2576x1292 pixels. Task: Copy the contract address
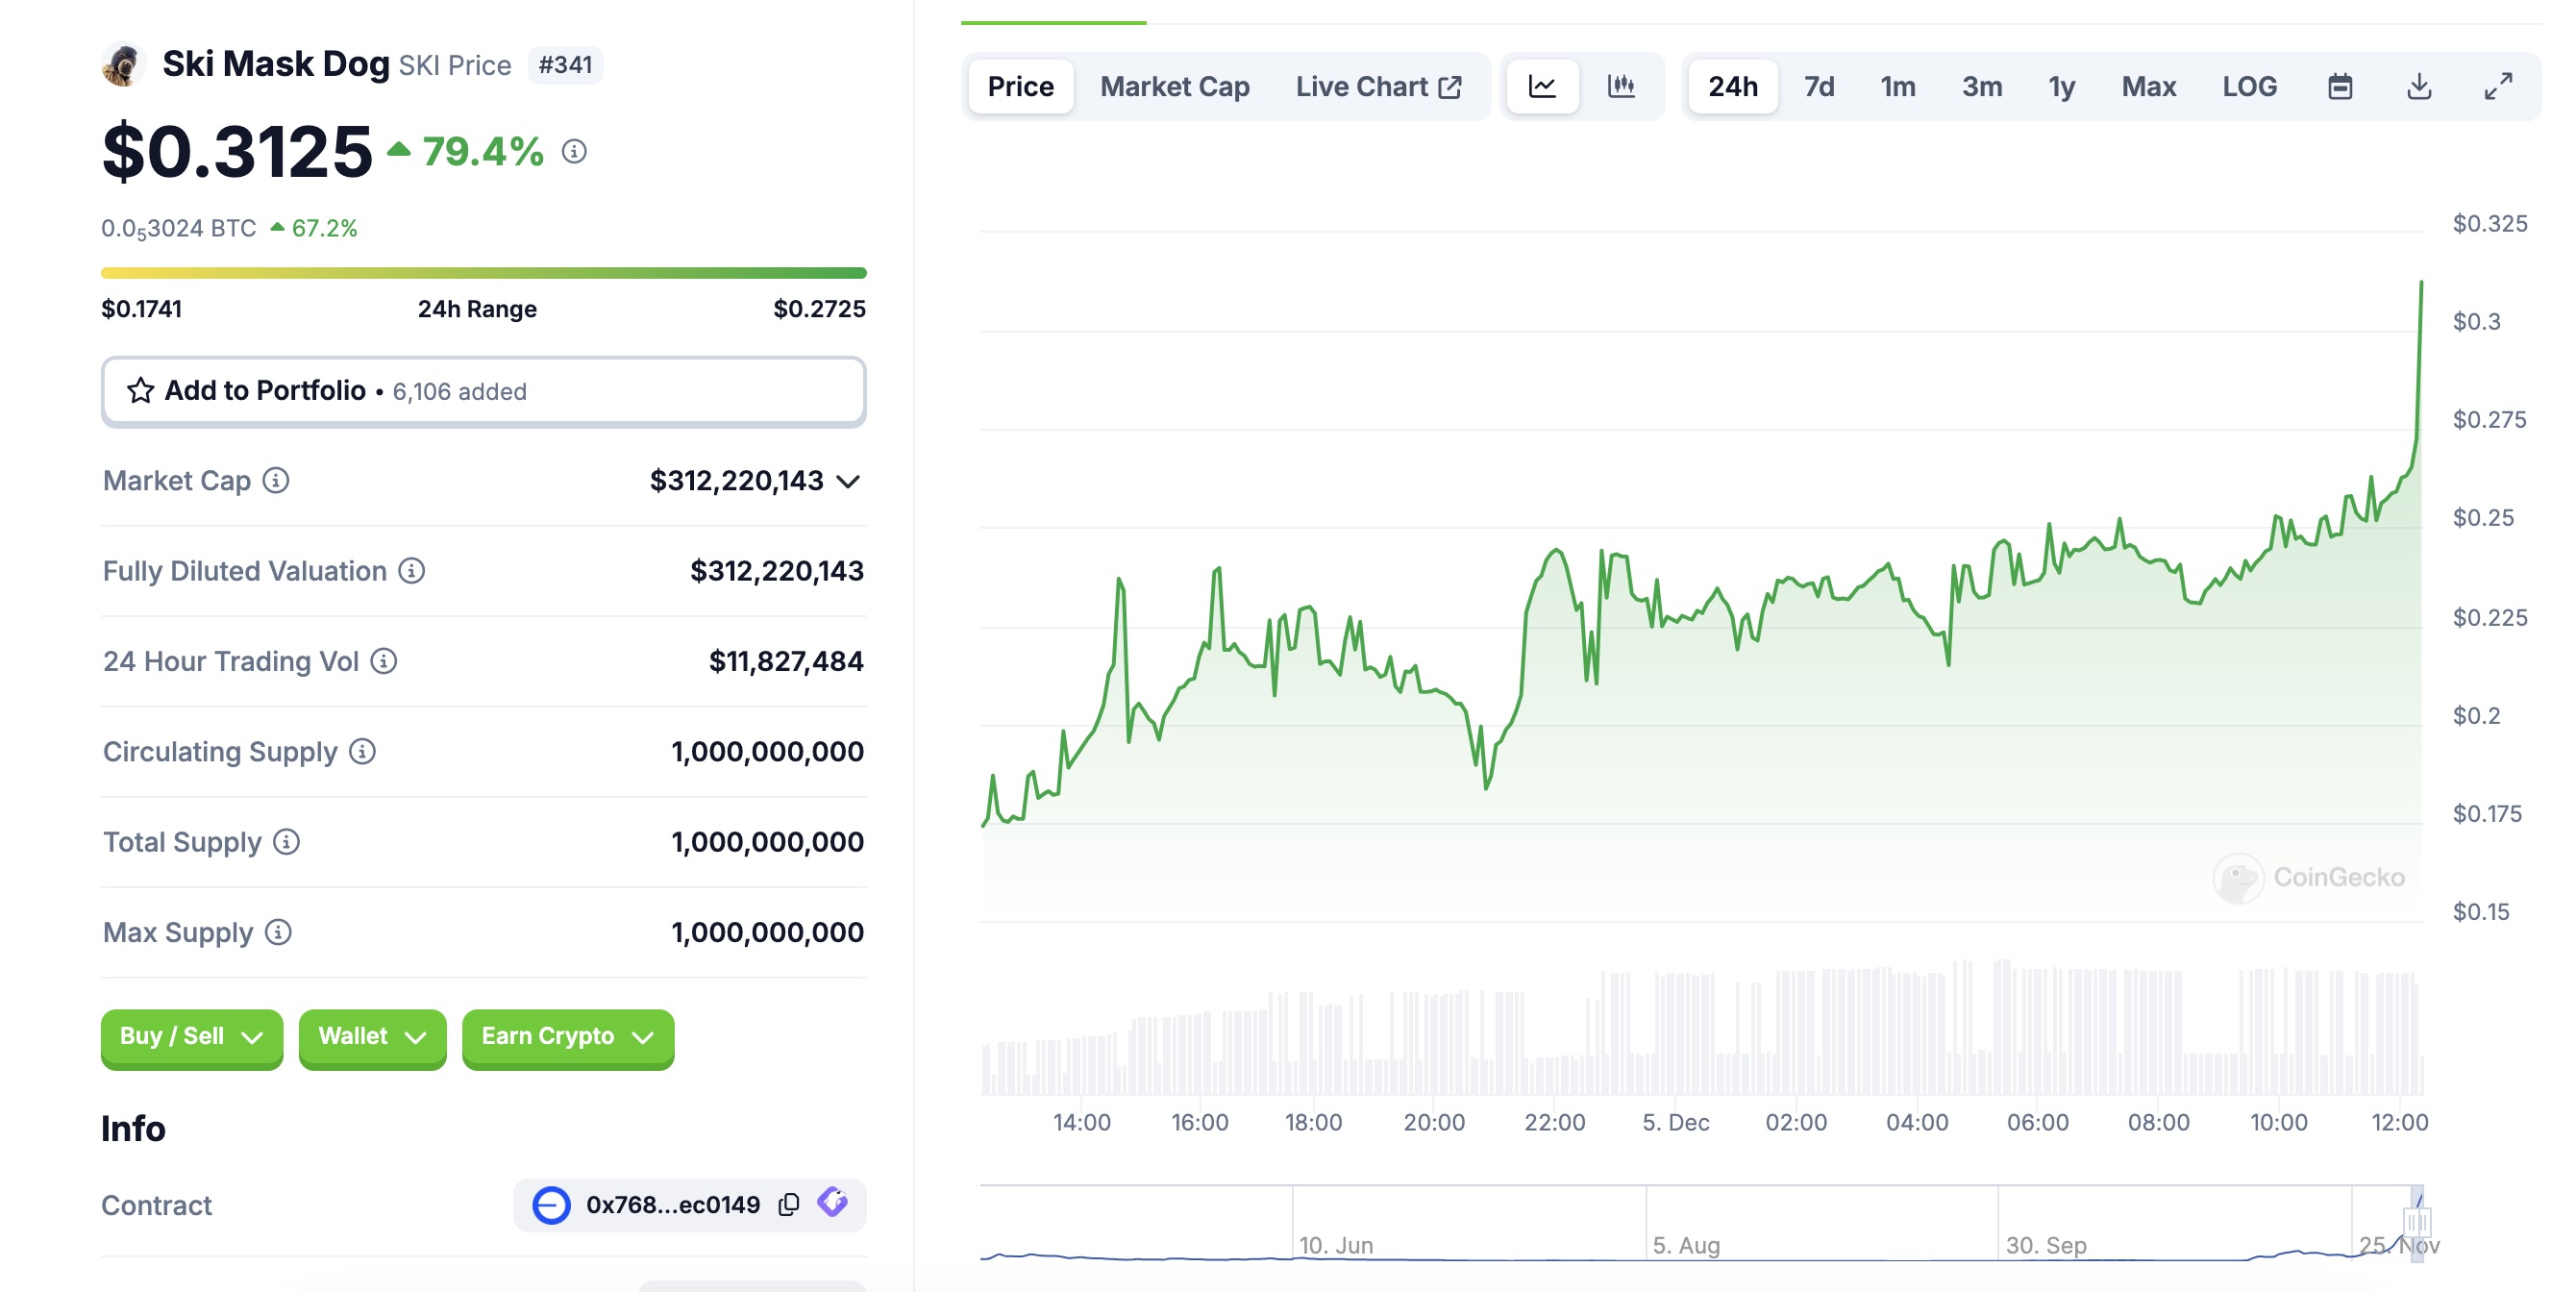coord(789,1204)
